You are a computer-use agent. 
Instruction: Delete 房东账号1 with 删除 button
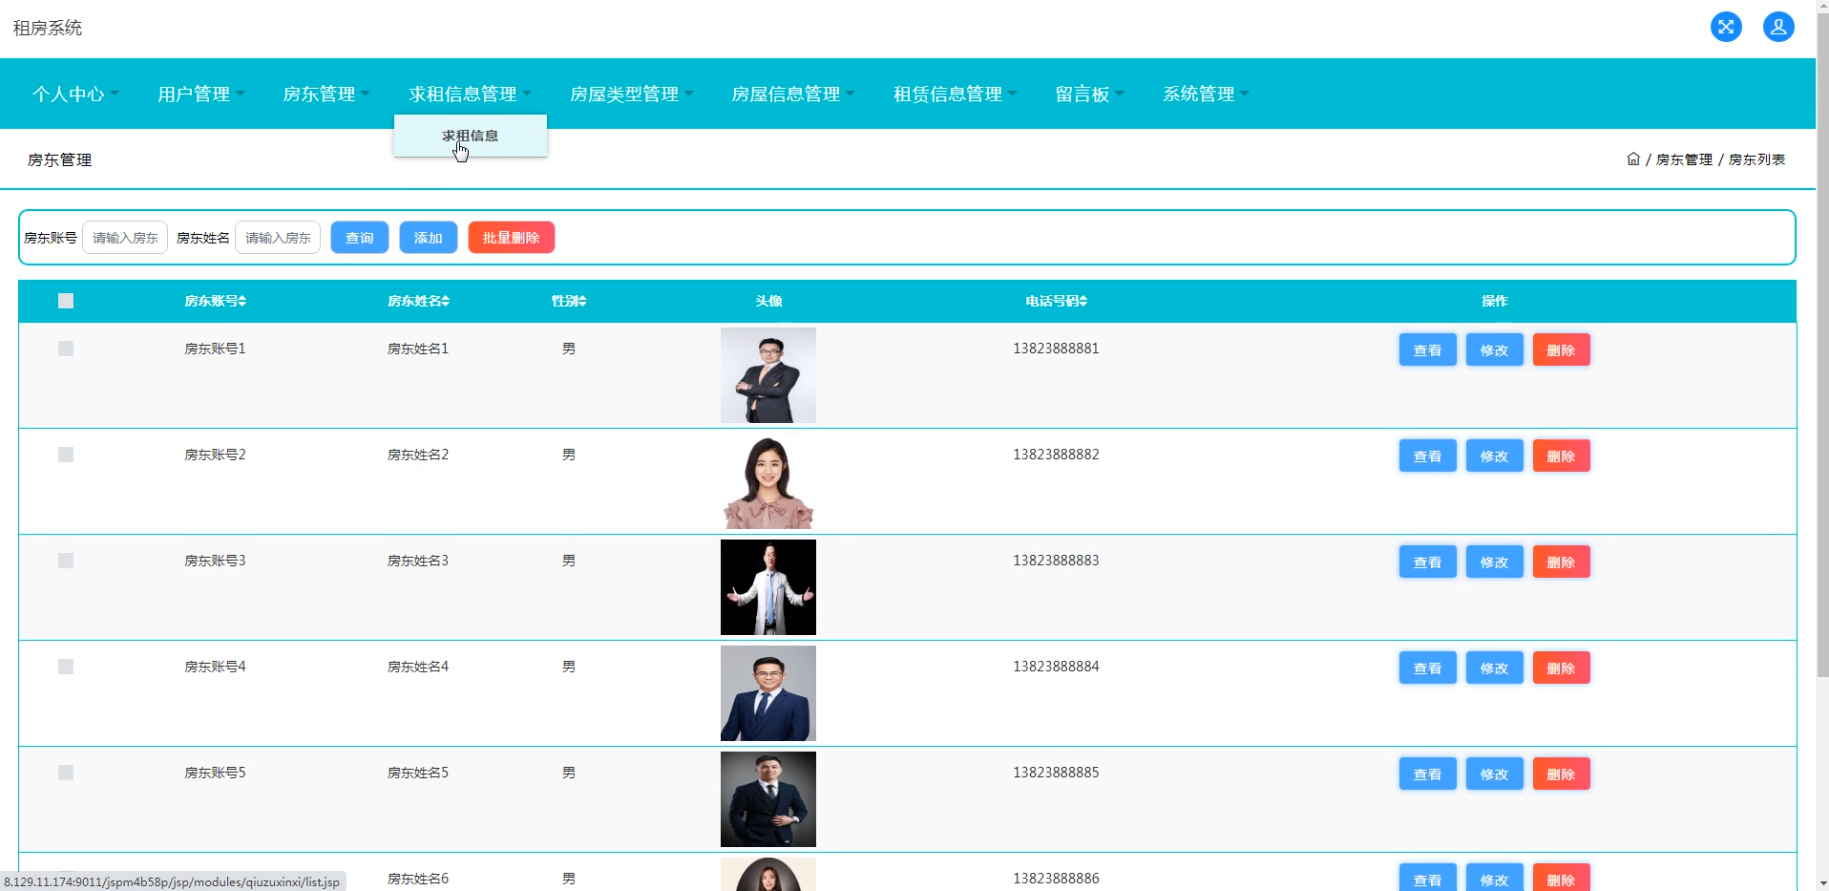(x=1561, y=350)
